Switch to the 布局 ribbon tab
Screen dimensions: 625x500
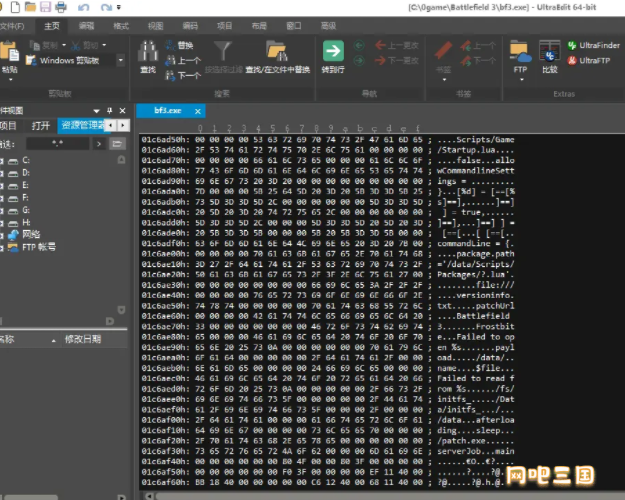(x=259, y=26)
